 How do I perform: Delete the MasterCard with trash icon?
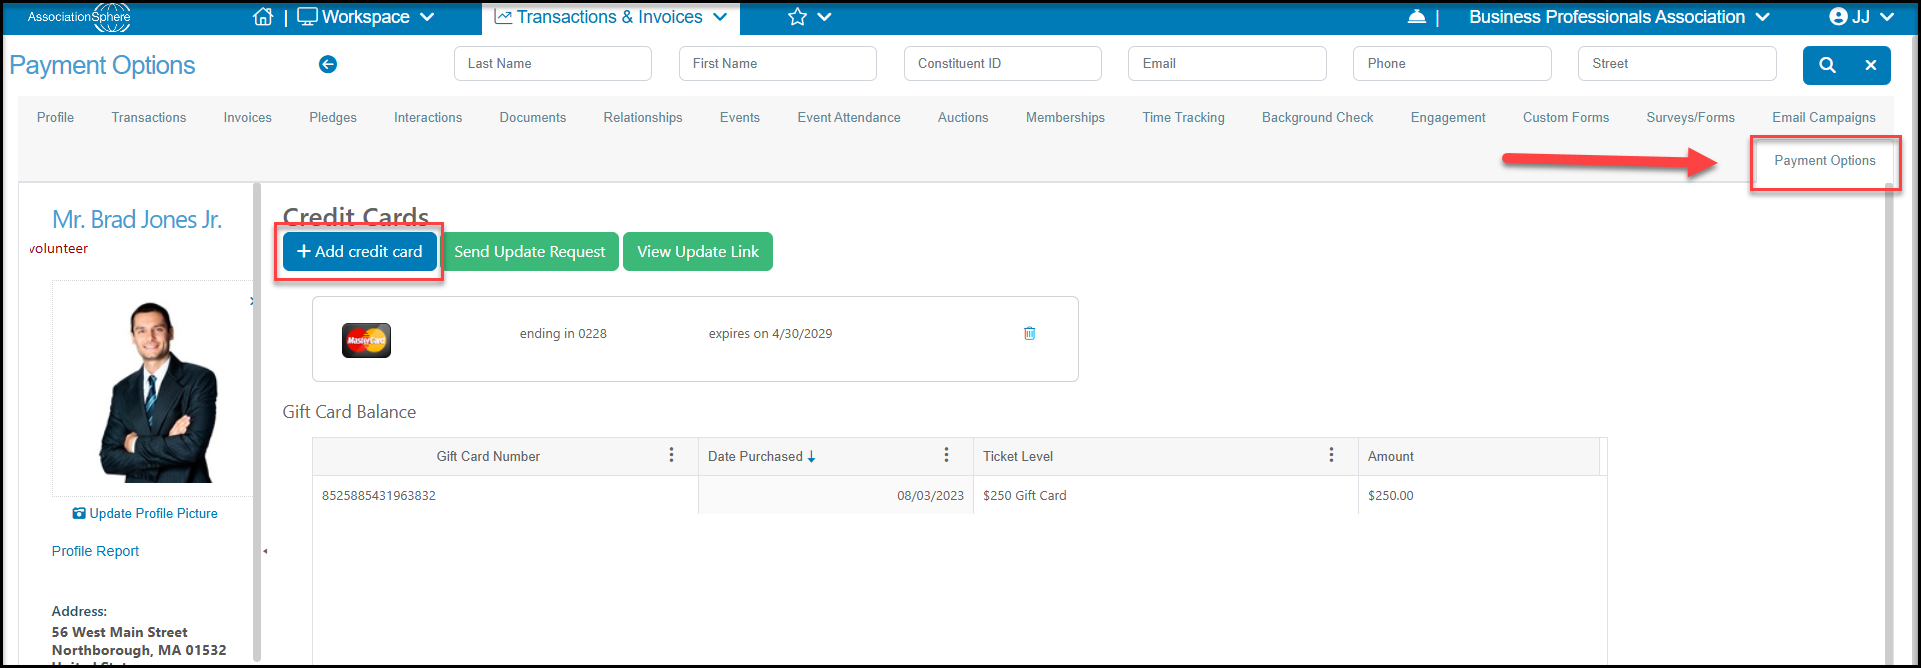click(x=1029, y=333)
